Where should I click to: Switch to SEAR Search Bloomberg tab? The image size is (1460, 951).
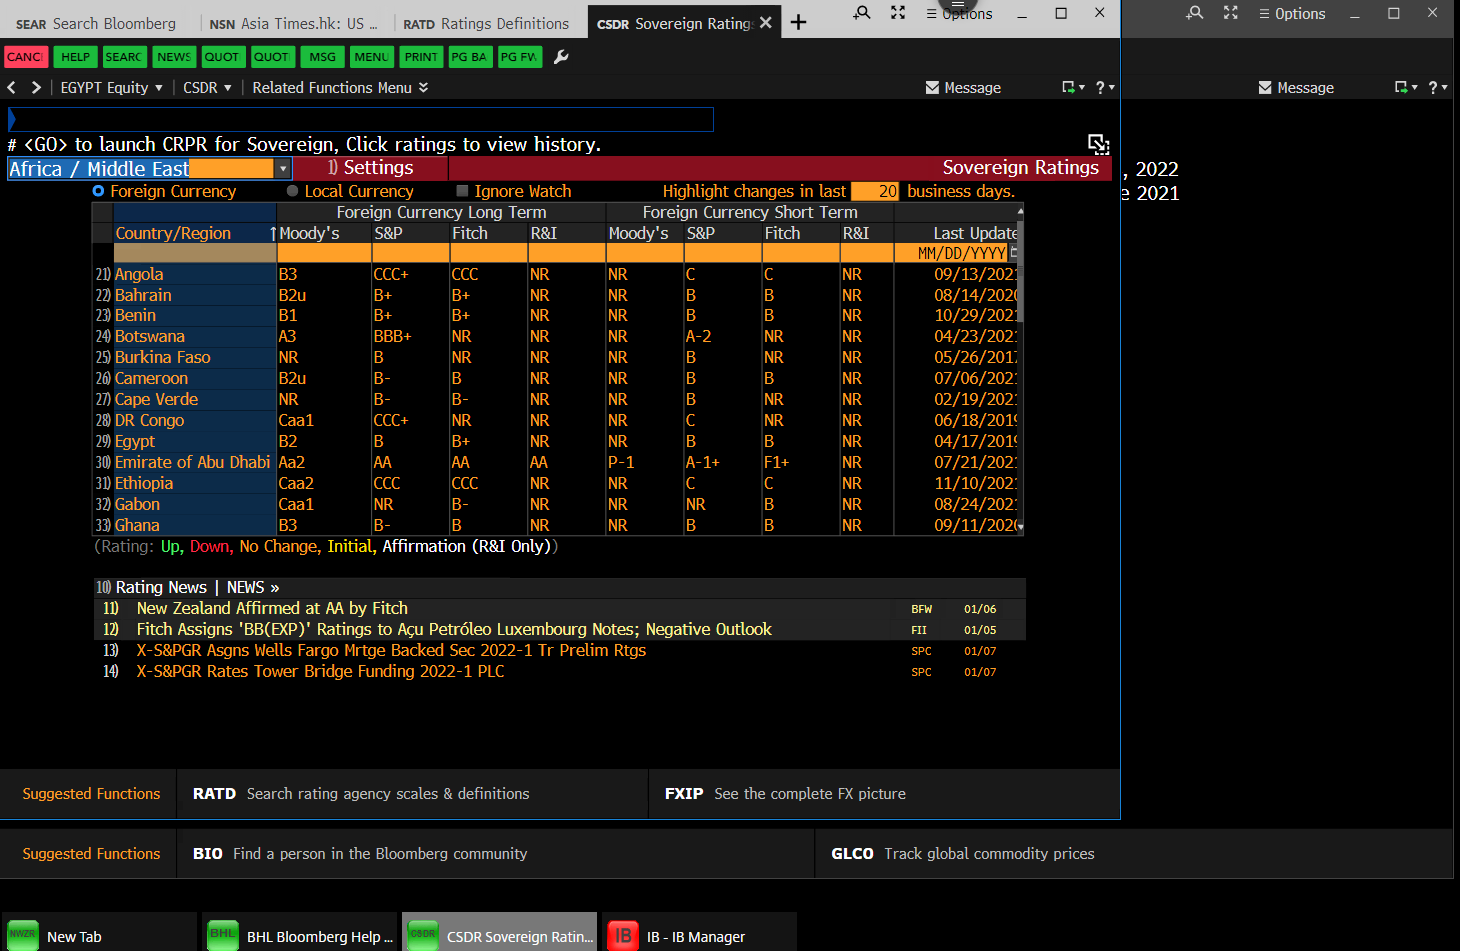97,24
